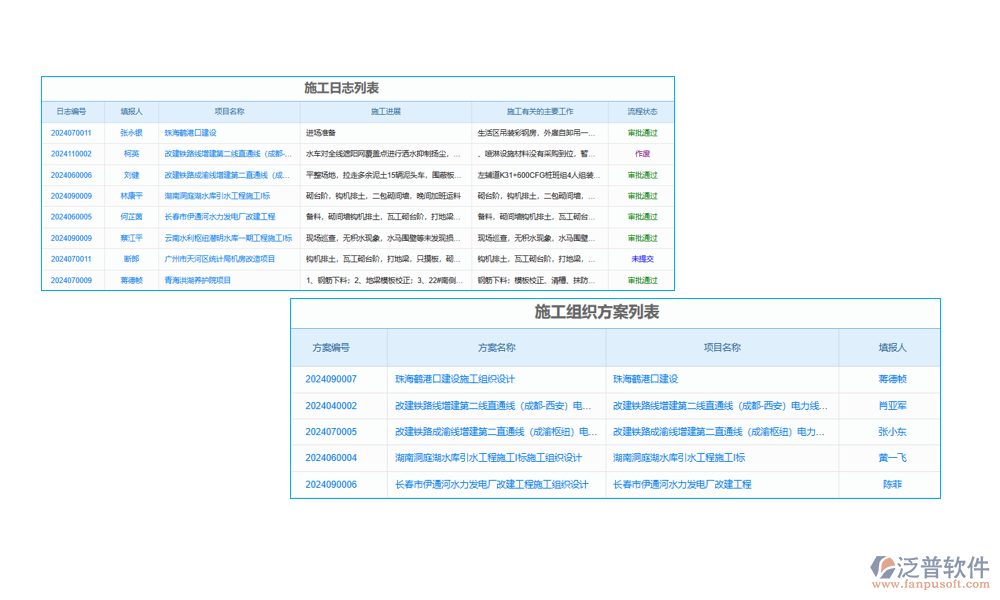Open 云南水利枢纽 project in log list
This screenshot has height=600, width=1000.
pyautogui.click(x=228, y=238)
